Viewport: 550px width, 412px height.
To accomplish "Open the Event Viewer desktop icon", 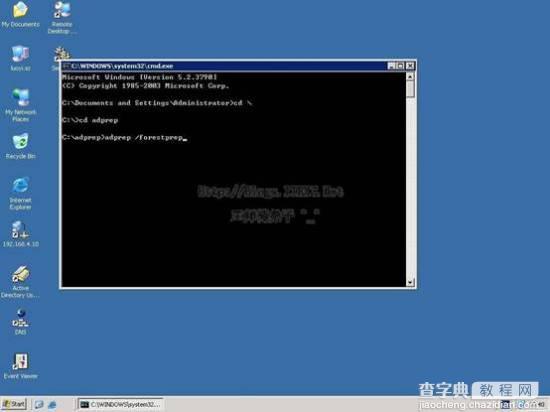I will tap(20, 366).
